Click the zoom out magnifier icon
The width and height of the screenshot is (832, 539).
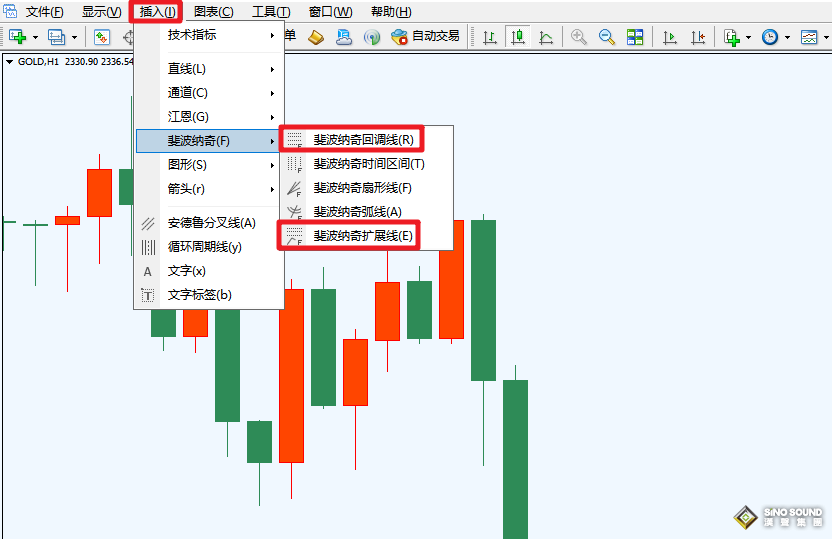point(607,37)
